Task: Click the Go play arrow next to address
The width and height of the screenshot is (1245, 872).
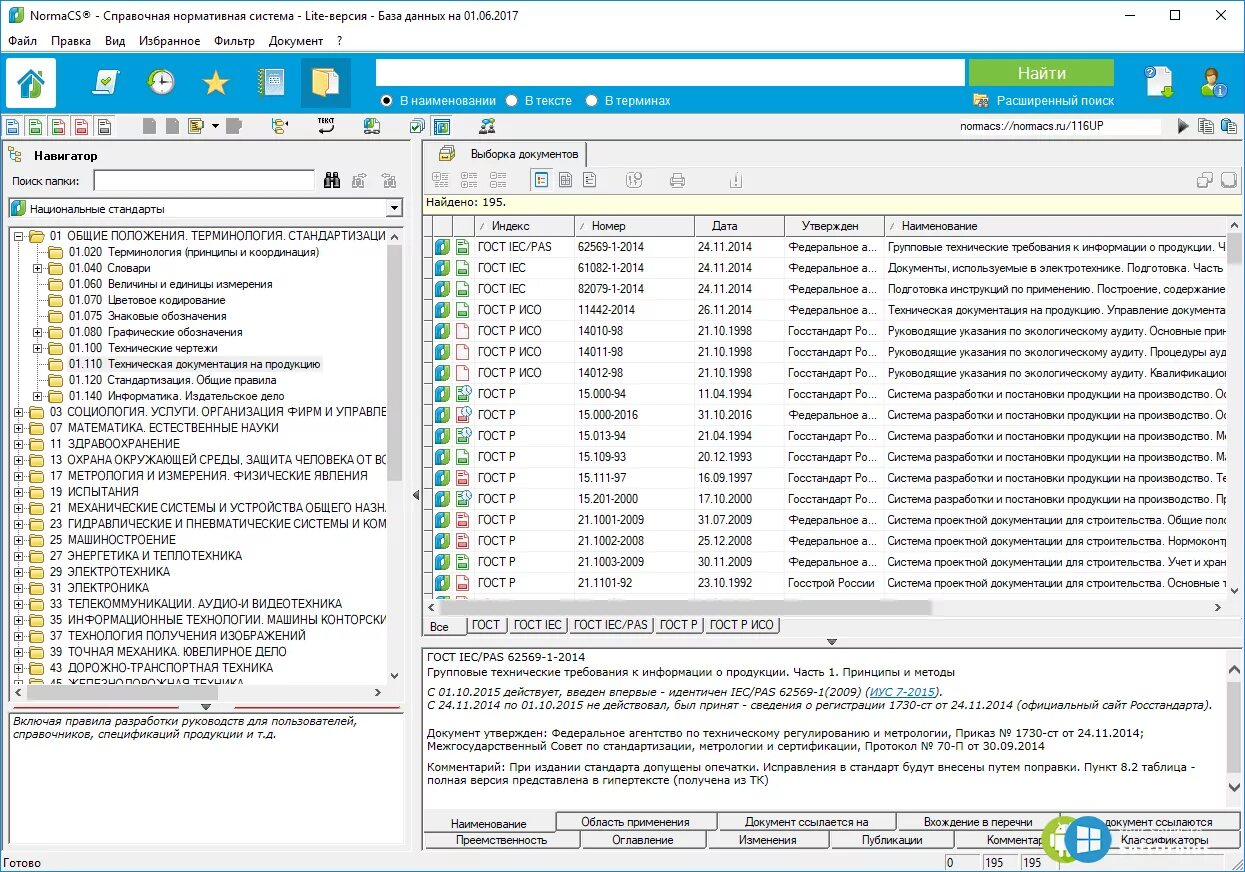Action: click(x=1183, y=126)
